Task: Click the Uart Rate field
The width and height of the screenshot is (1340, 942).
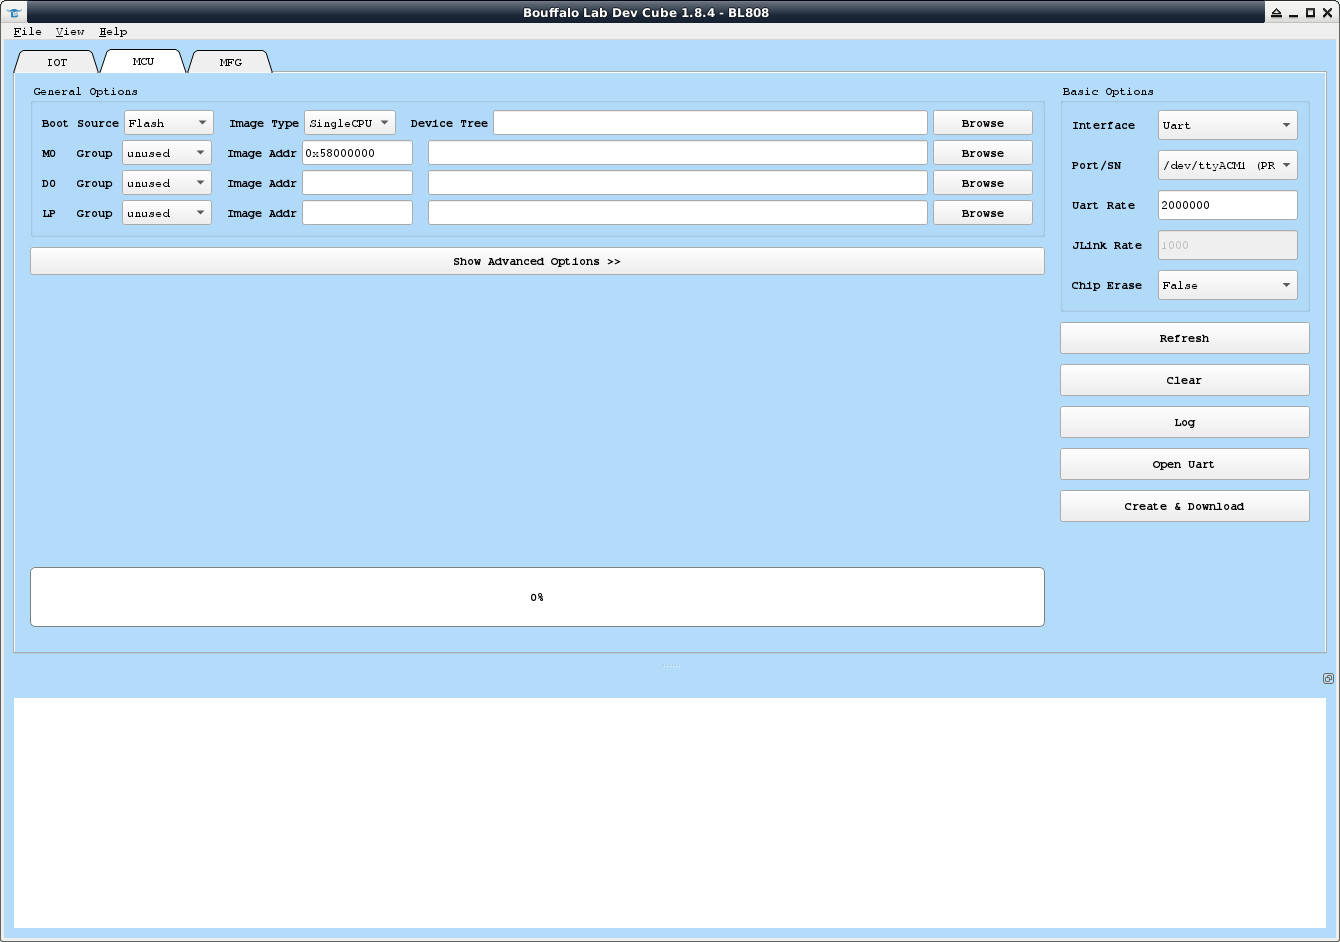Action: coord(1227,205)
